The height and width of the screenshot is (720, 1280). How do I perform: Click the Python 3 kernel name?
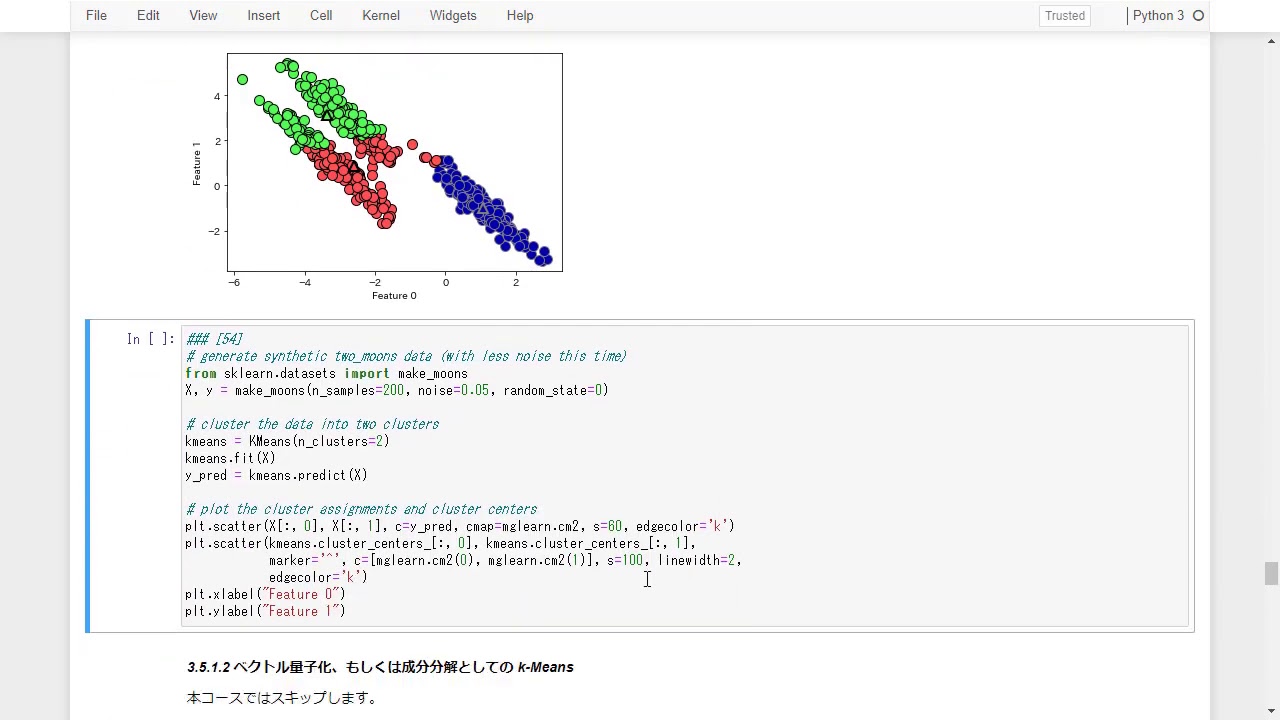[x=1158, y=15]
